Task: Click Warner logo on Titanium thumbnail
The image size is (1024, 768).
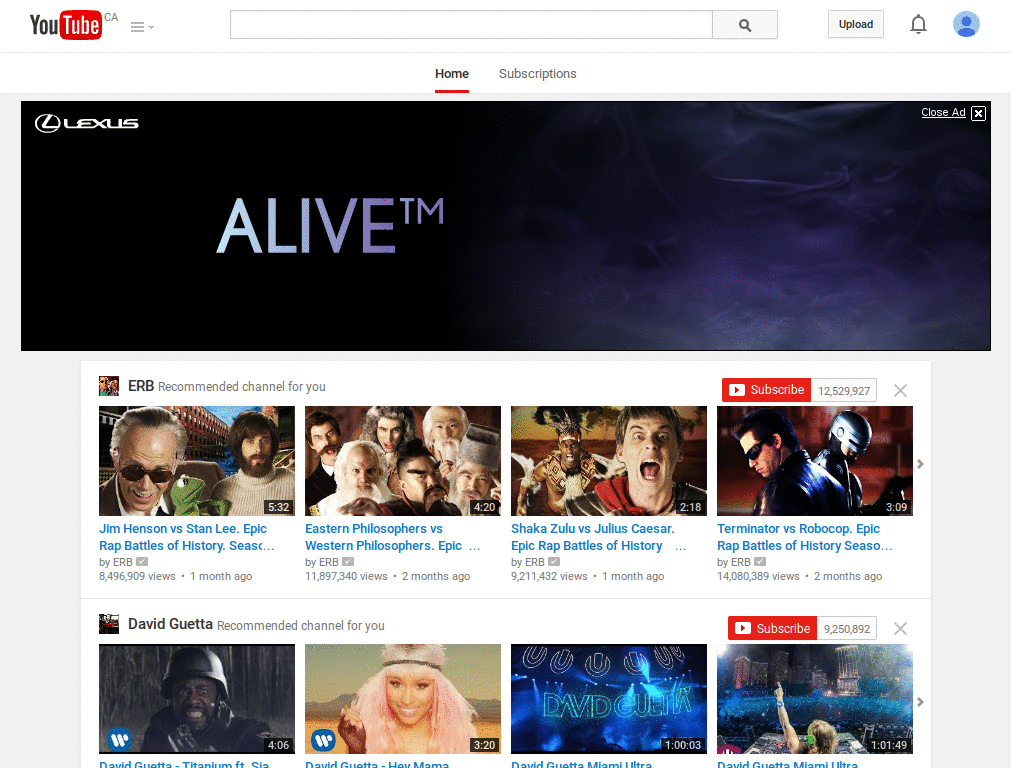Action: point(119,739)
